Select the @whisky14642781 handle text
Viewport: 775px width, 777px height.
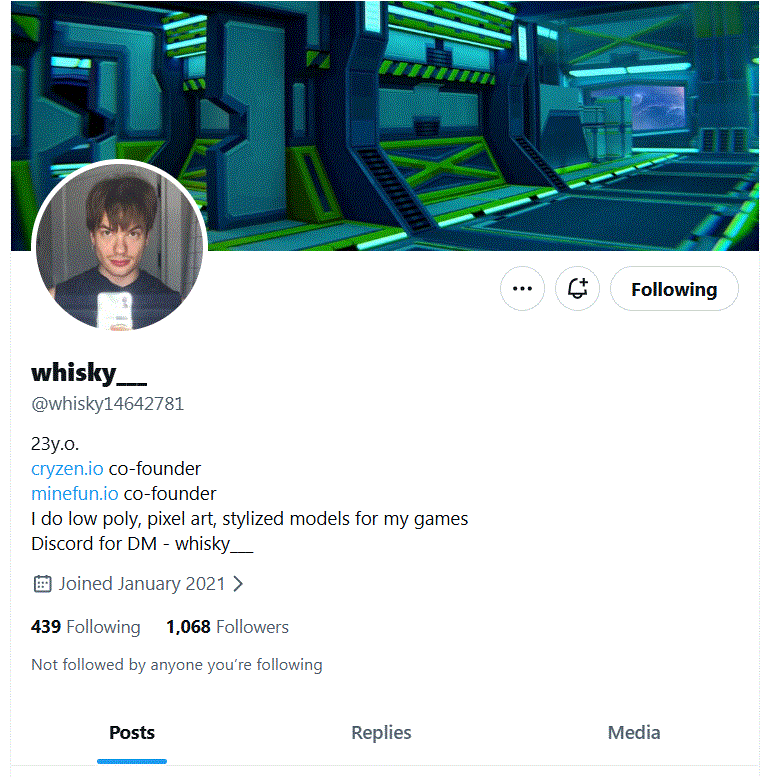pos(108,404)
